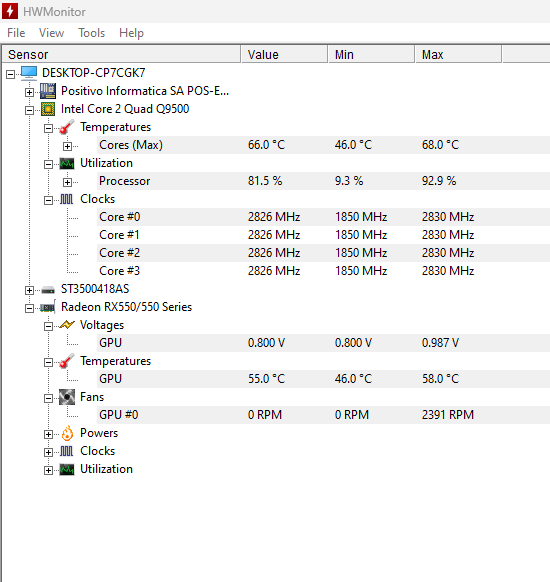Click the Radeon RX550 graphics card icon
Screen dimensions: 550x582
48,307
